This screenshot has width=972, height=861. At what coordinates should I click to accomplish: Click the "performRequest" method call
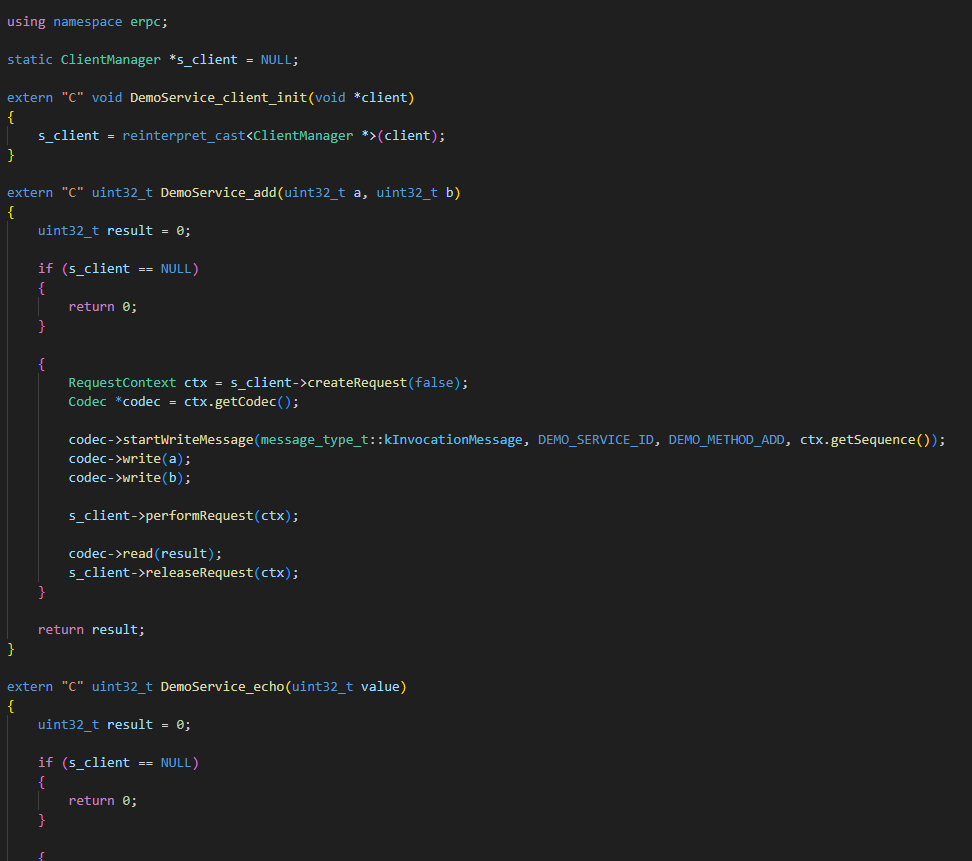(x=199, y=516)
